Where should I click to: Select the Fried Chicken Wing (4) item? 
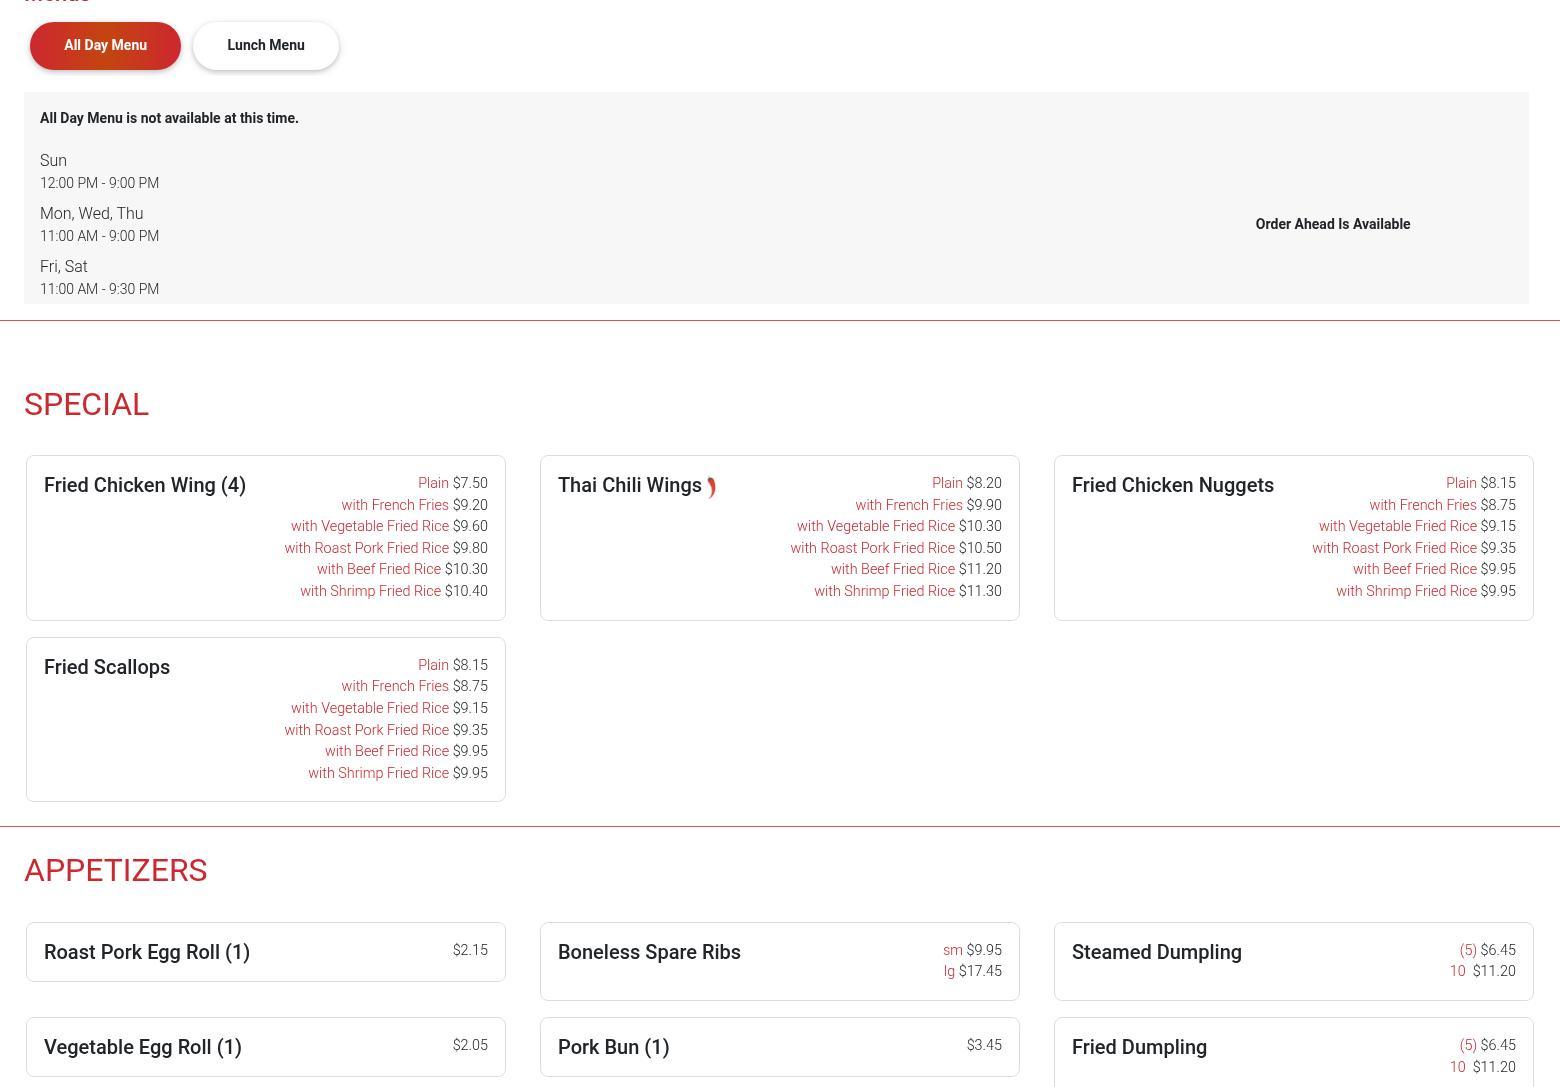click(x=145, y=485)
